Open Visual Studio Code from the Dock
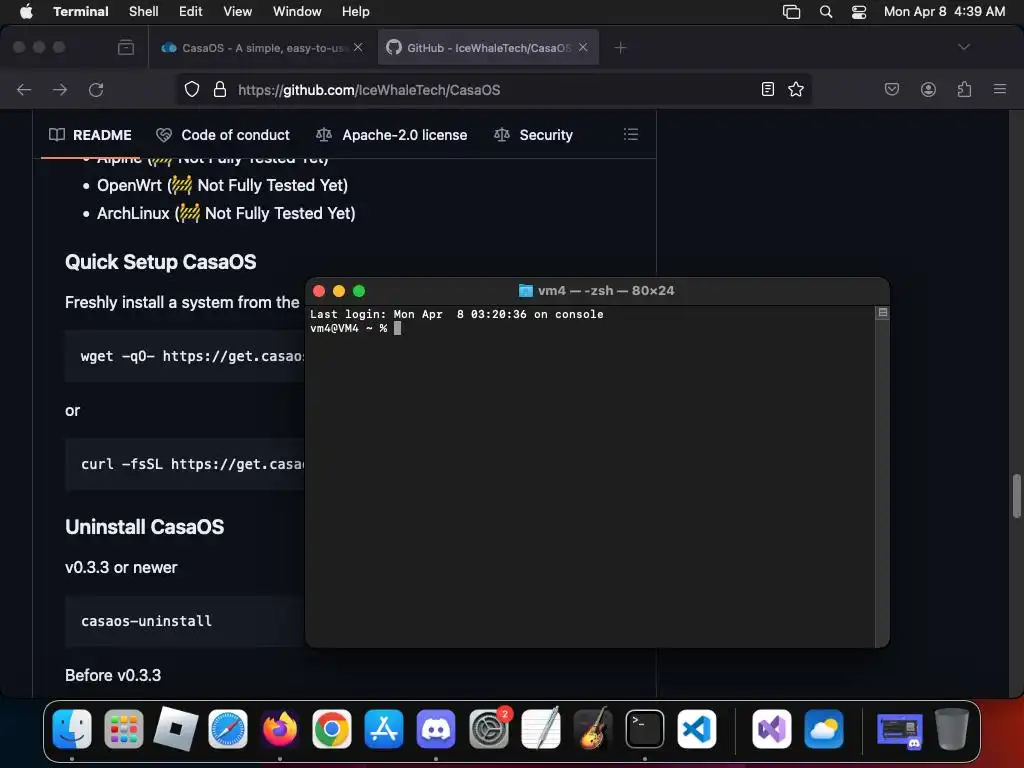The width and height of the screenshot is (1024, 768). click(697, 728)
